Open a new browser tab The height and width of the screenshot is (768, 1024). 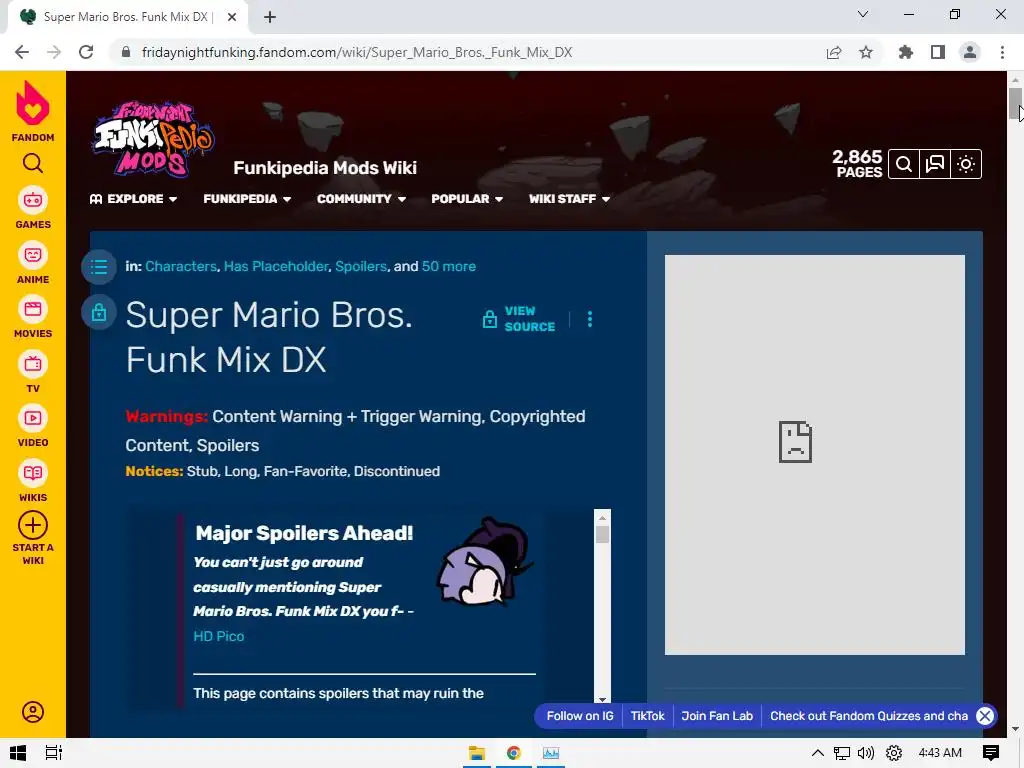coord(270,17)
